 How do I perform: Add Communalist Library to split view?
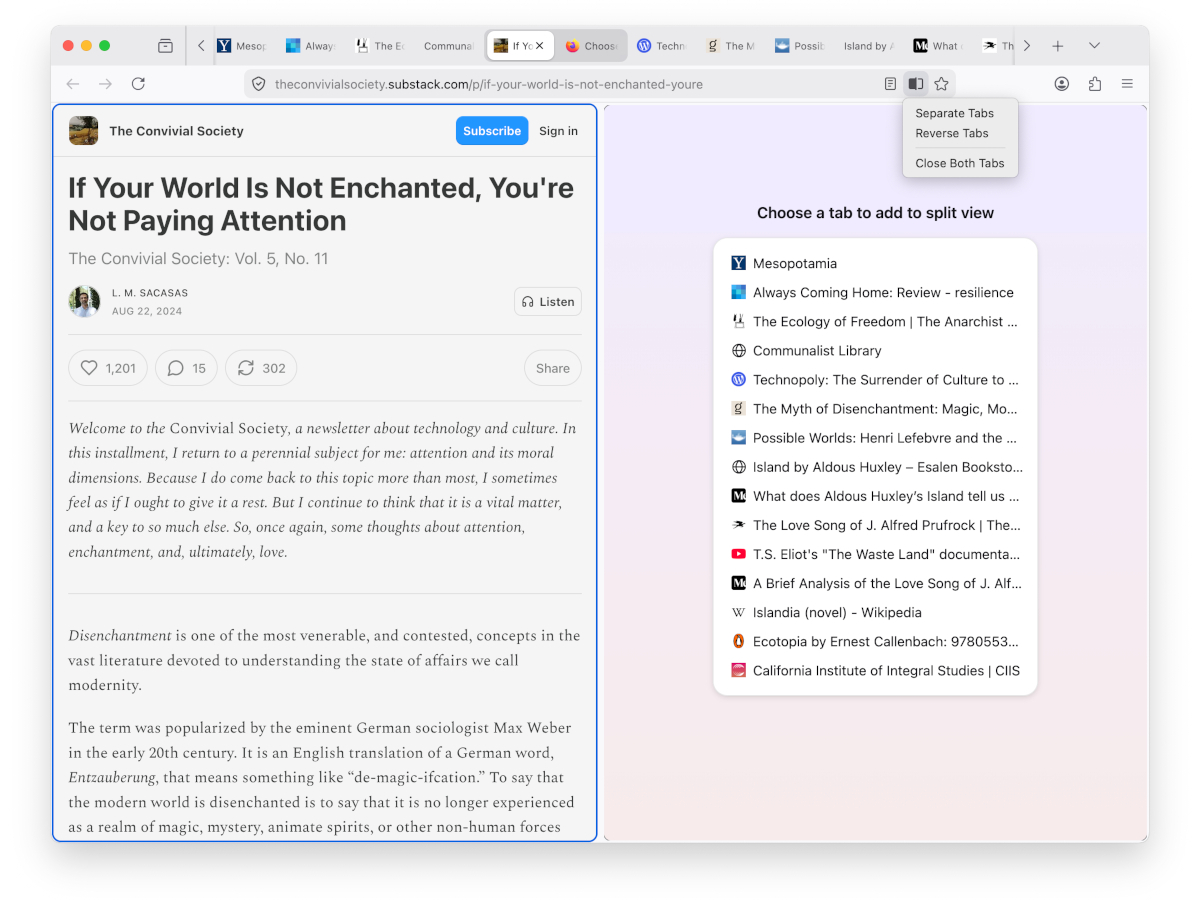[x=875, y=350]
